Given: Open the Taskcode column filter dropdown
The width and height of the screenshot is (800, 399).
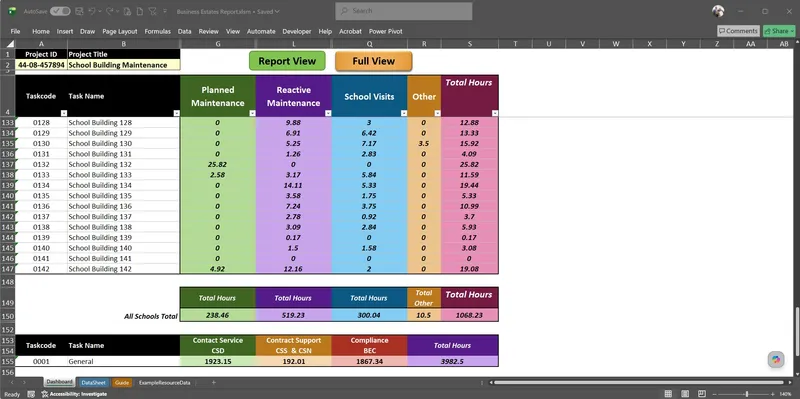Looking at the screenshot, I should pyautogui.click(x=64, y=113).
